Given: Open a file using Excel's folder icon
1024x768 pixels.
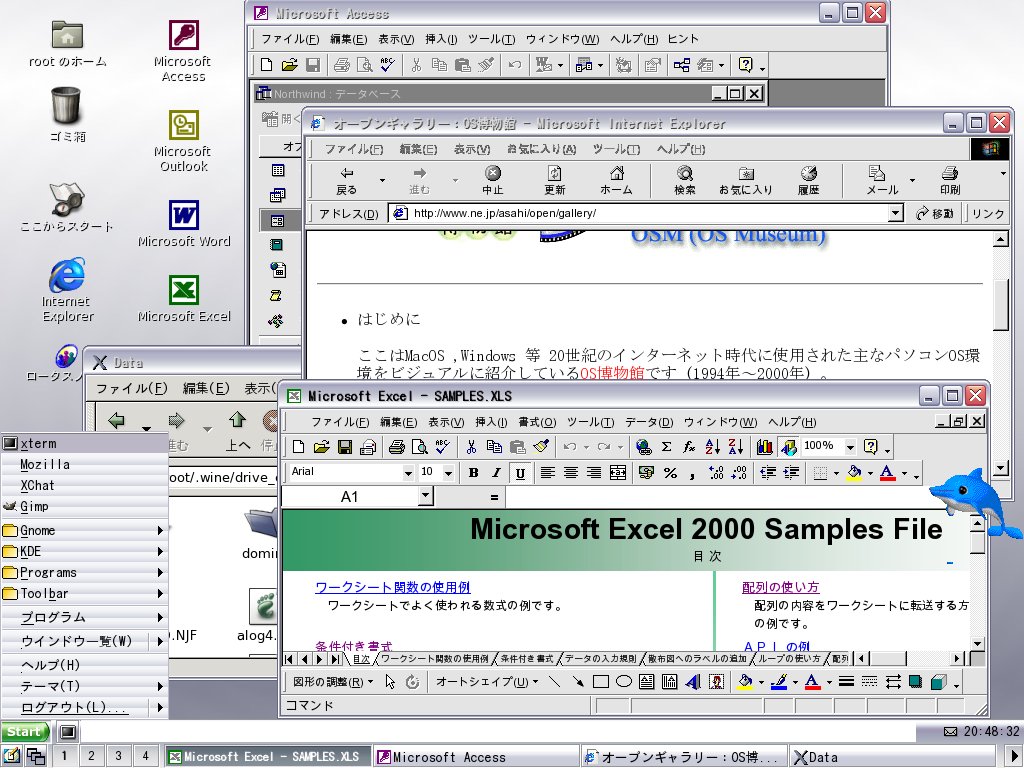Looking at the screenshot, I should (x=321, y=447).
